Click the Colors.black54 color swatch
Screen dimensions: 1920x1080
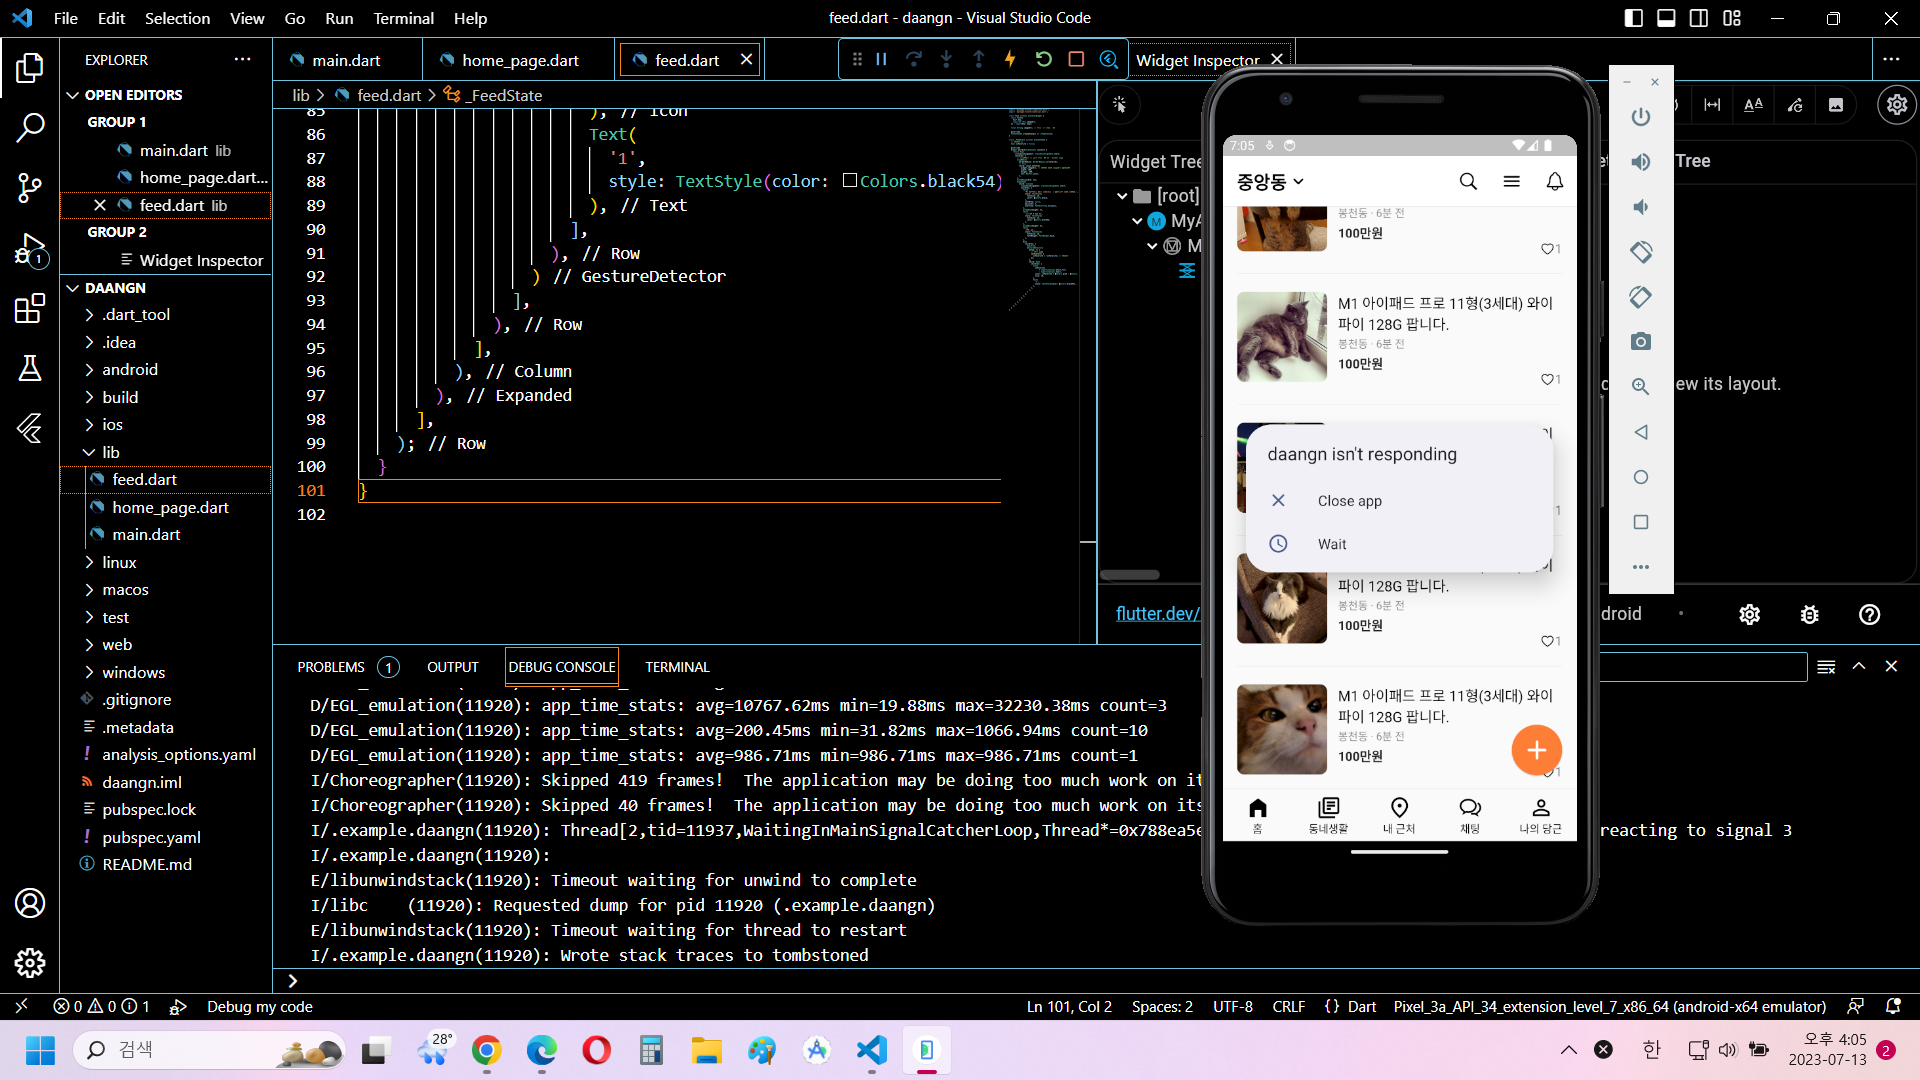click(850, 181)
